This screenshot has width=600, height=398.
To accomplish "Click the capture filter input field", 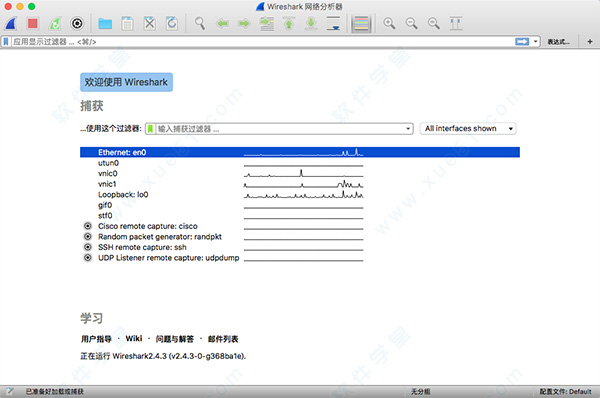I will 280,129.
